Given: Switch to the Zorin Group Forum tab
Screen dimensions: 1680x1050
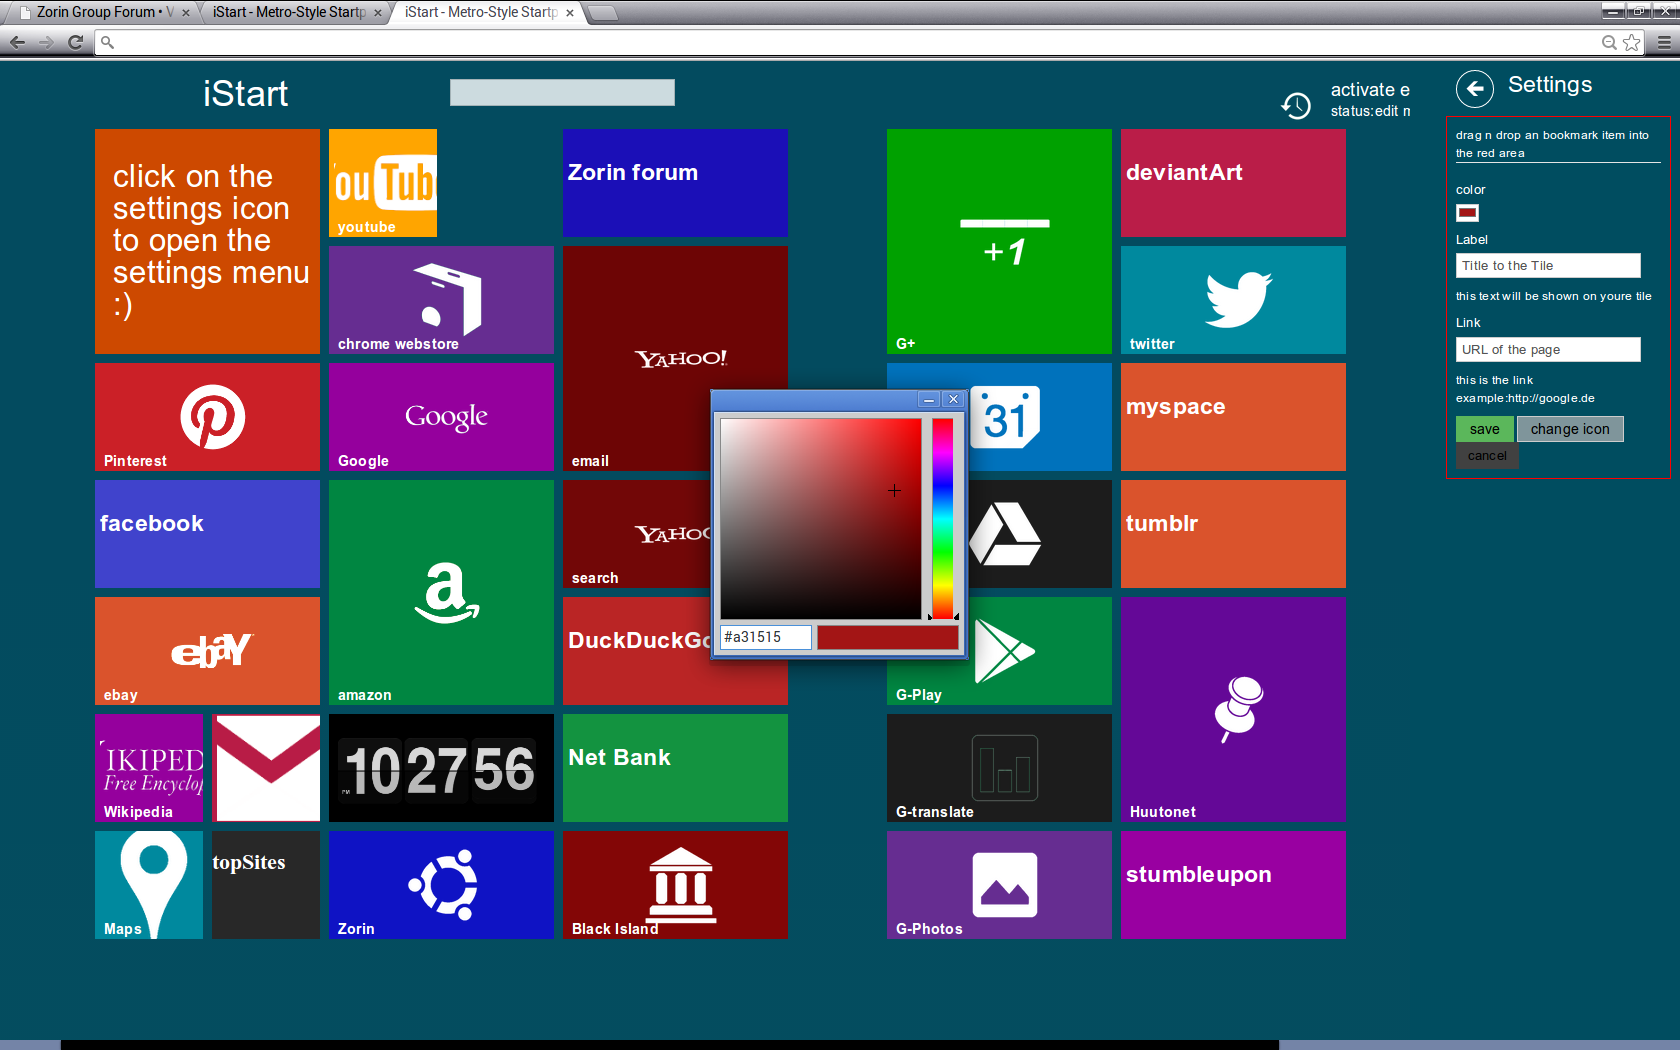Looking at the screenshot, I should [x=96, y=12].
